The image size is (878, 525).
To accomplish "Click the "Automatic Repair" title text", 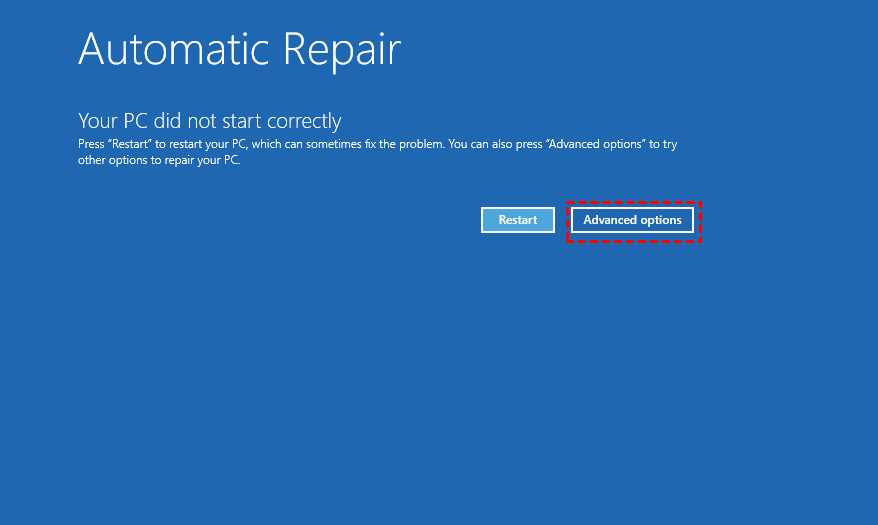I will [239, 49].
